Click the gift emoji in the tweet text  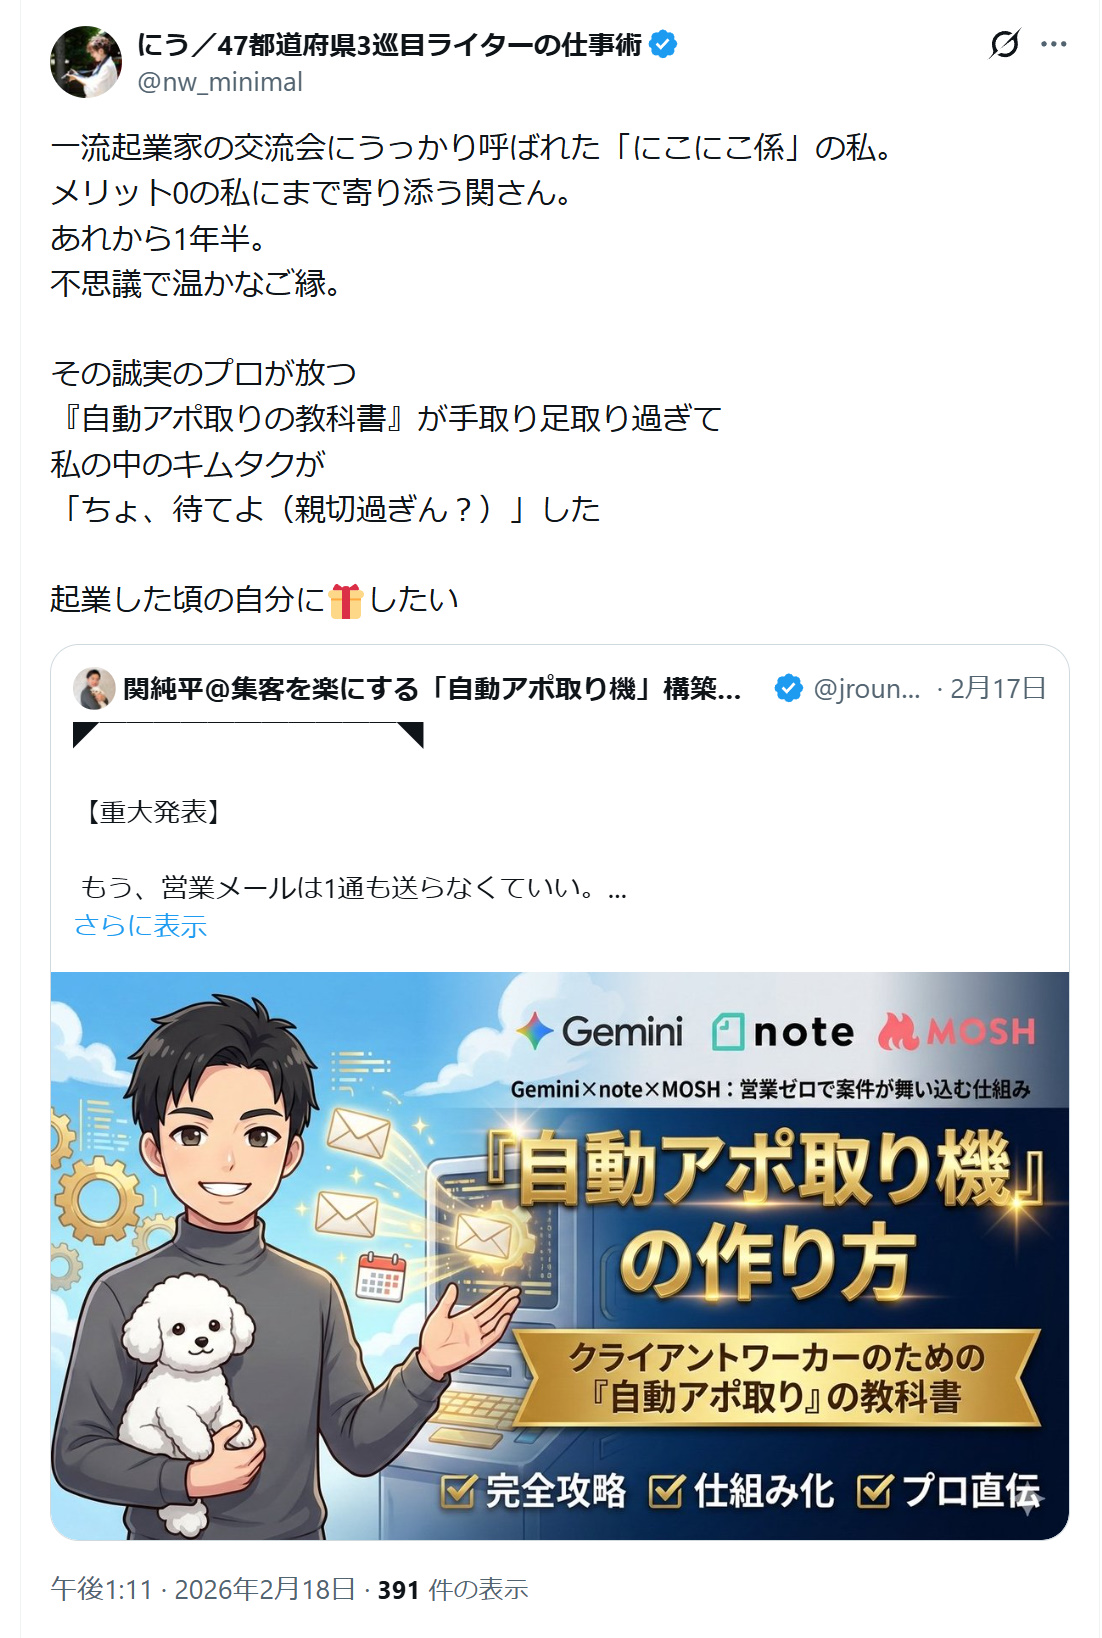tap(346, 600)
